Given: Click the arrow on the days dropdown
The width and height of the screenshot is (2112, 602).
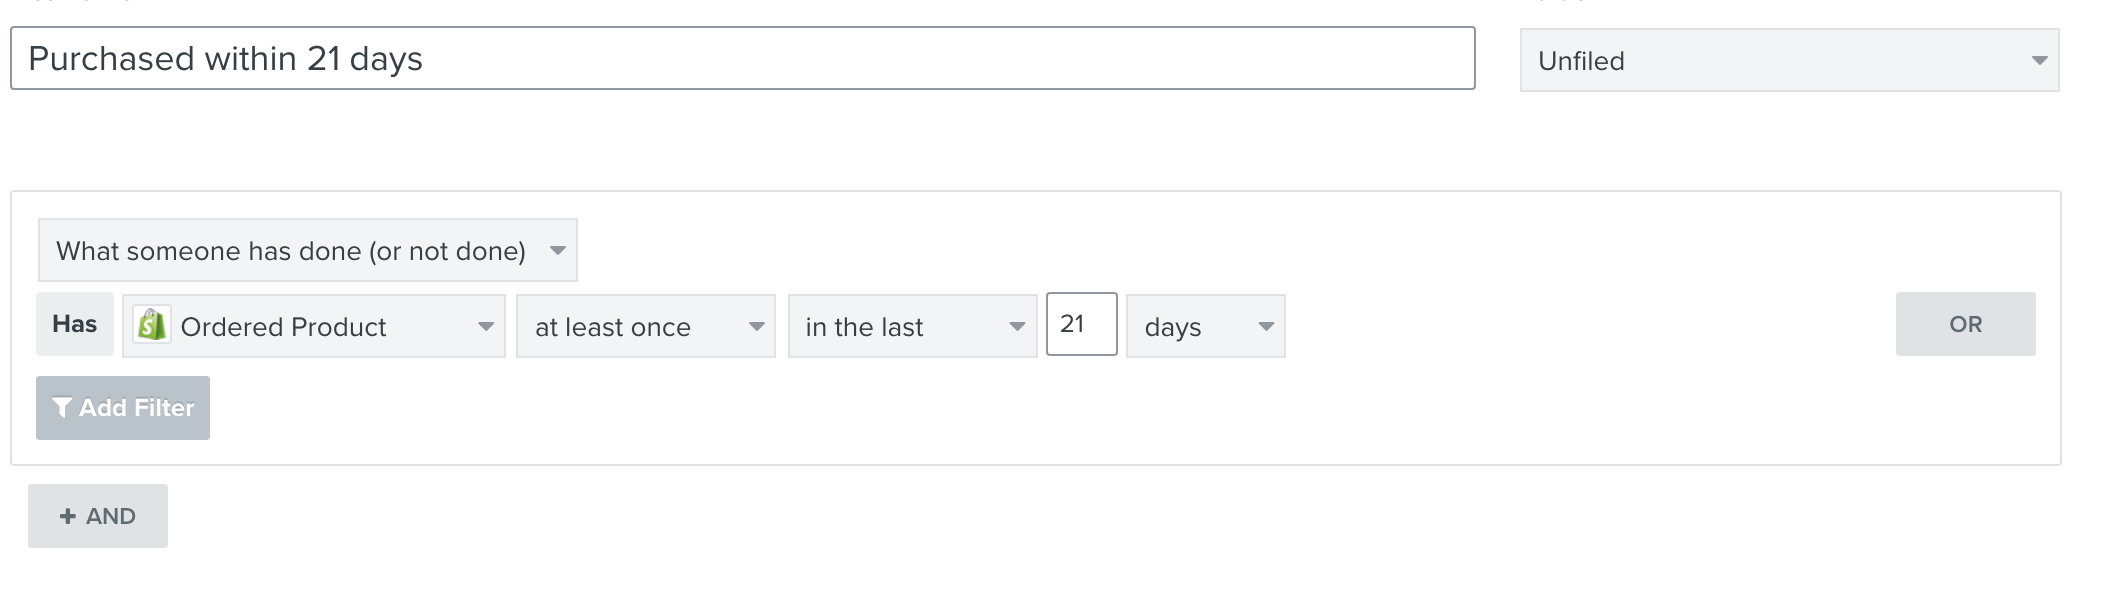Looking at the screenshot, I should 1265,327.
